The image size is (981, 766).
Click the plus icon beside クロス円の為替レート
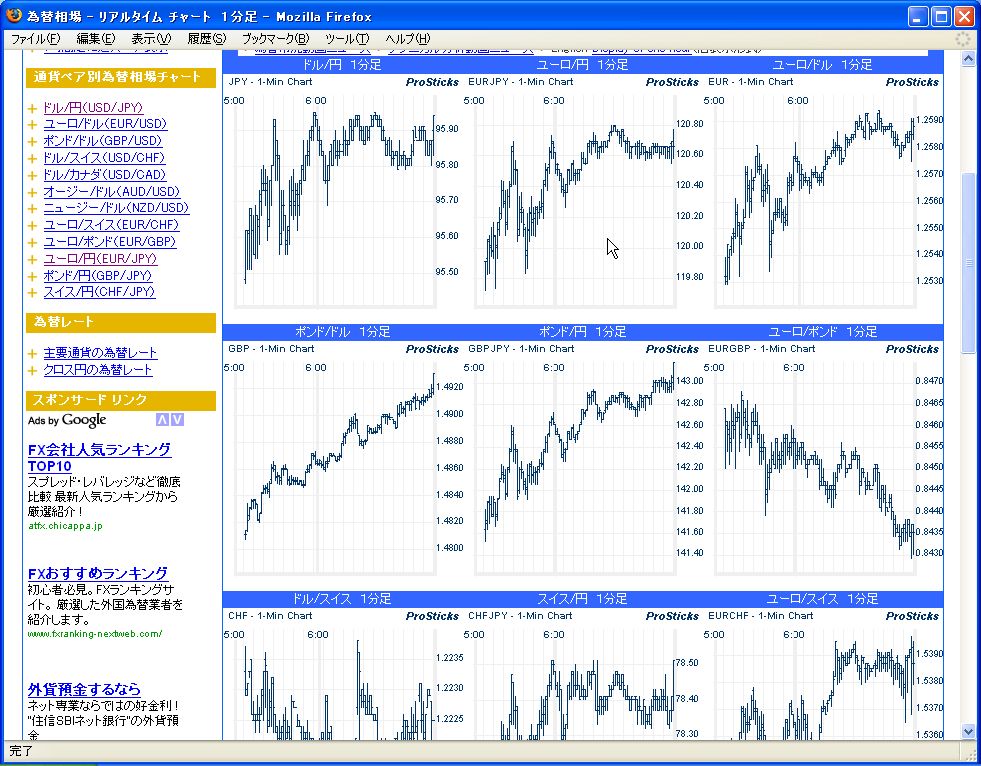click(33, 371)
